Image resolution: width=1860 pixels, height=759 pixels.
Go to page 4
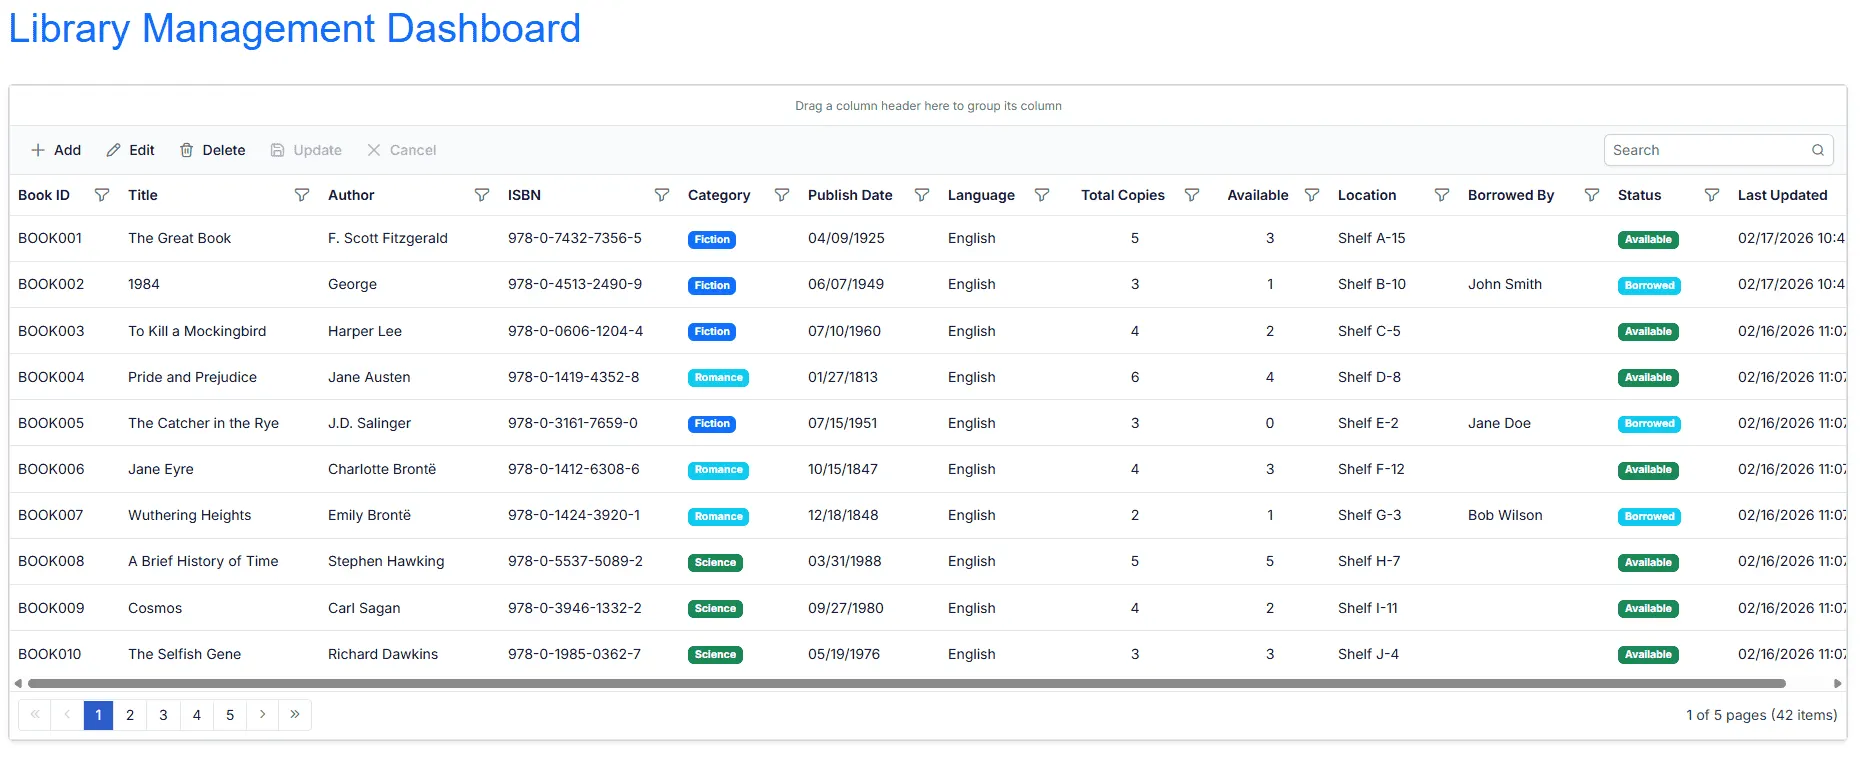(197, 714)
